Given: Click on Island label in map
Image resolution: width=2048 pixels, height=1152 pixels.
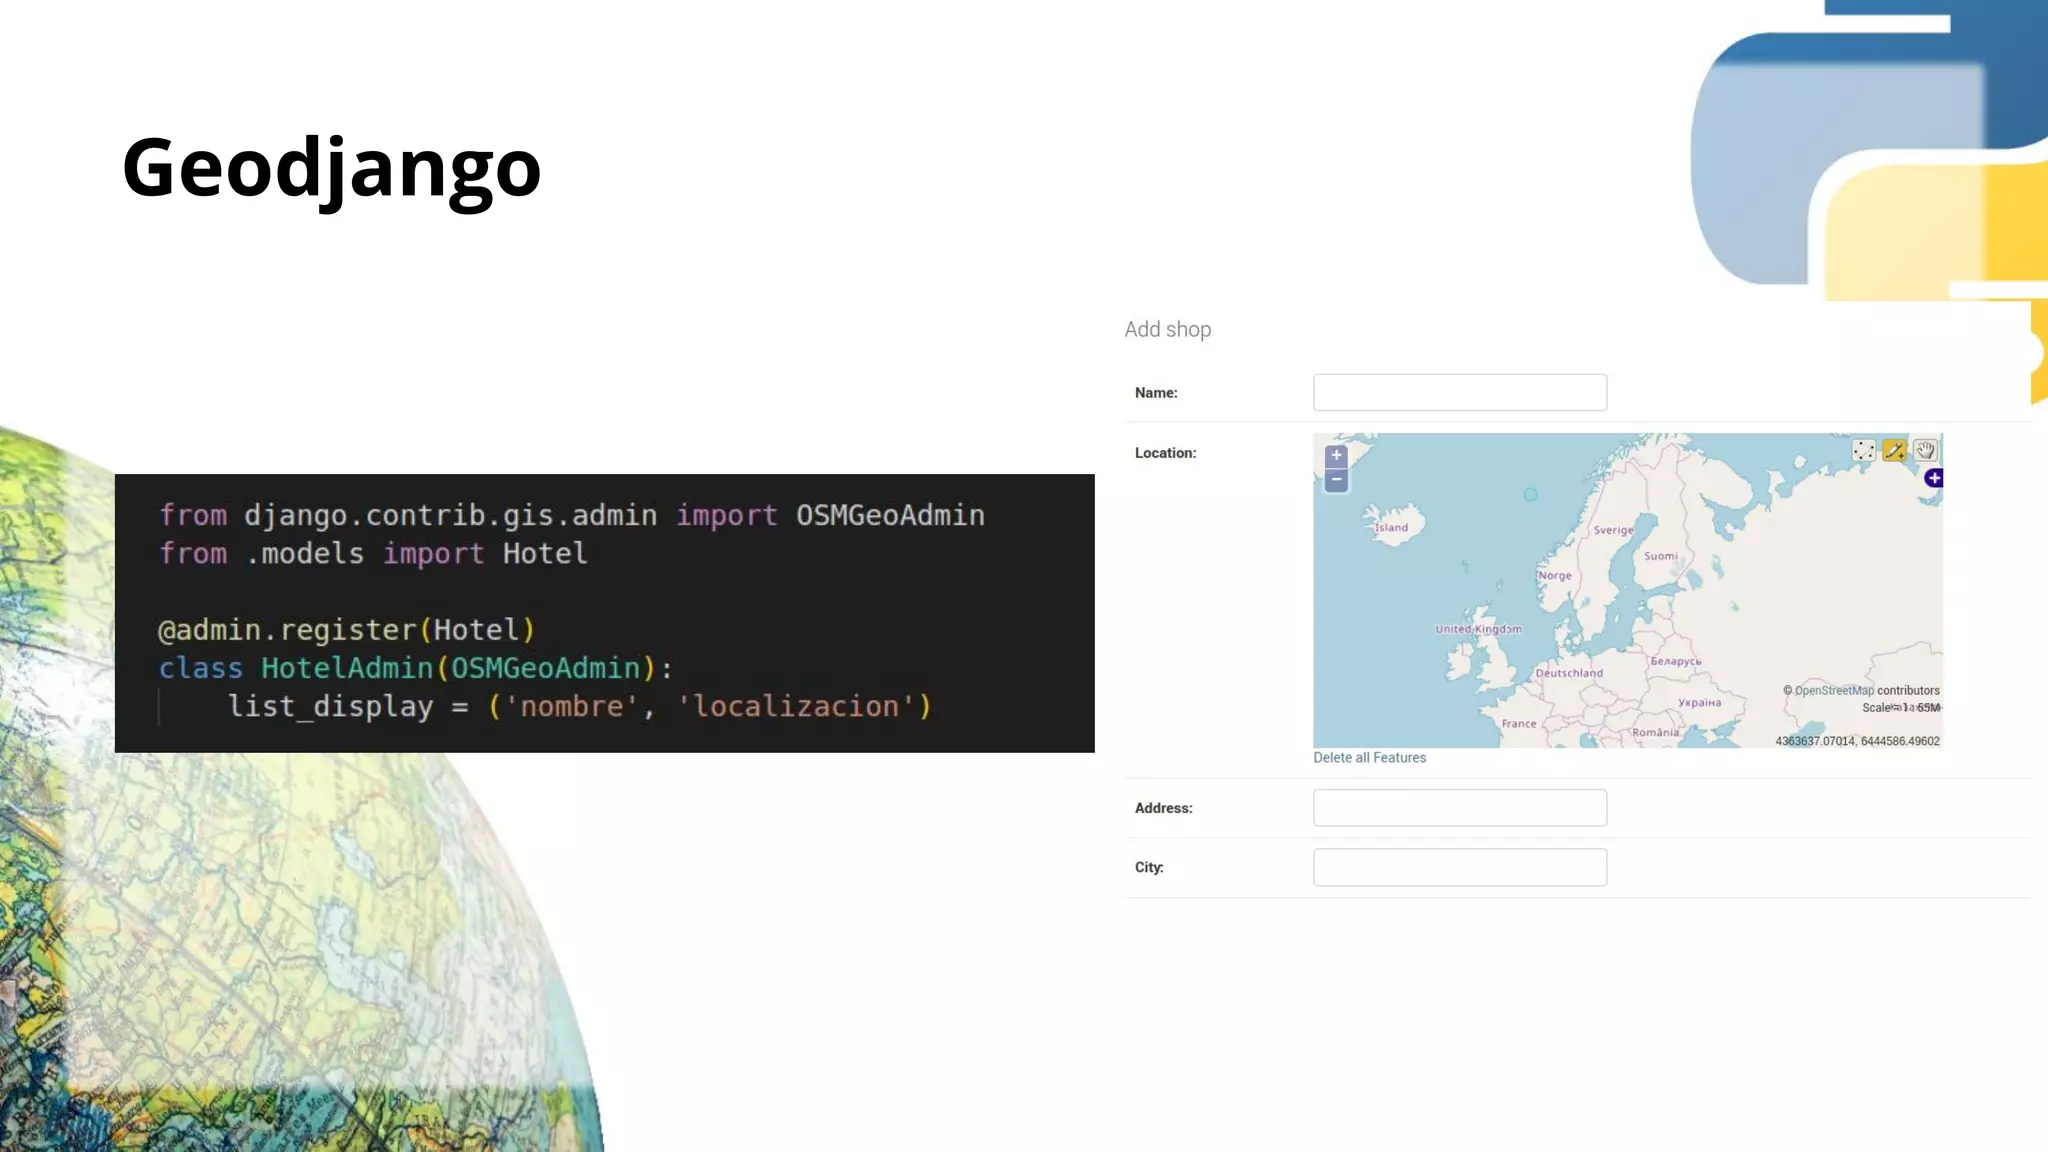Looking at the screenshot, I should pos(1391,528).
